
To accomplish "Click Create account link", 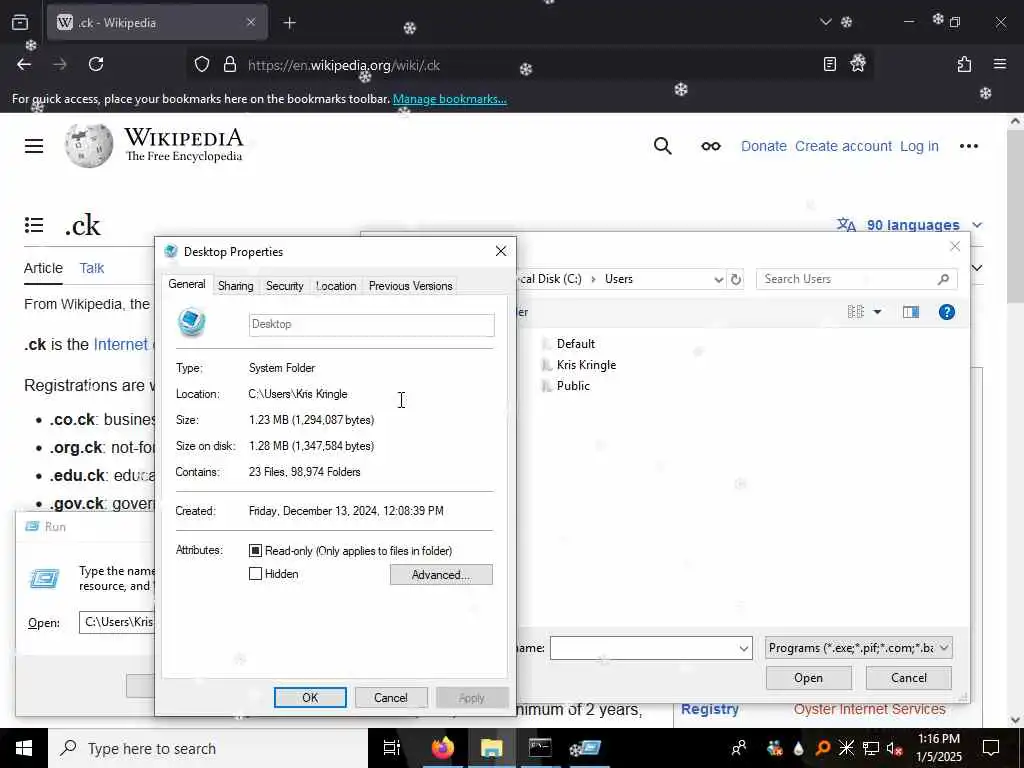I will pyautogui.click(x=843, y=146).
